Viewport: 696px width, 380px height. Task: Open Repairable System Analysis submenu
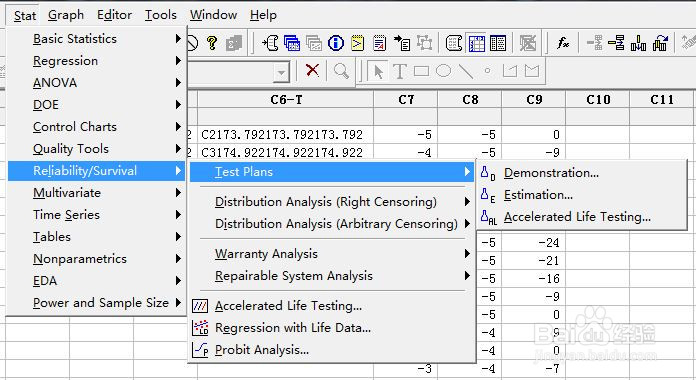(332, 276)
